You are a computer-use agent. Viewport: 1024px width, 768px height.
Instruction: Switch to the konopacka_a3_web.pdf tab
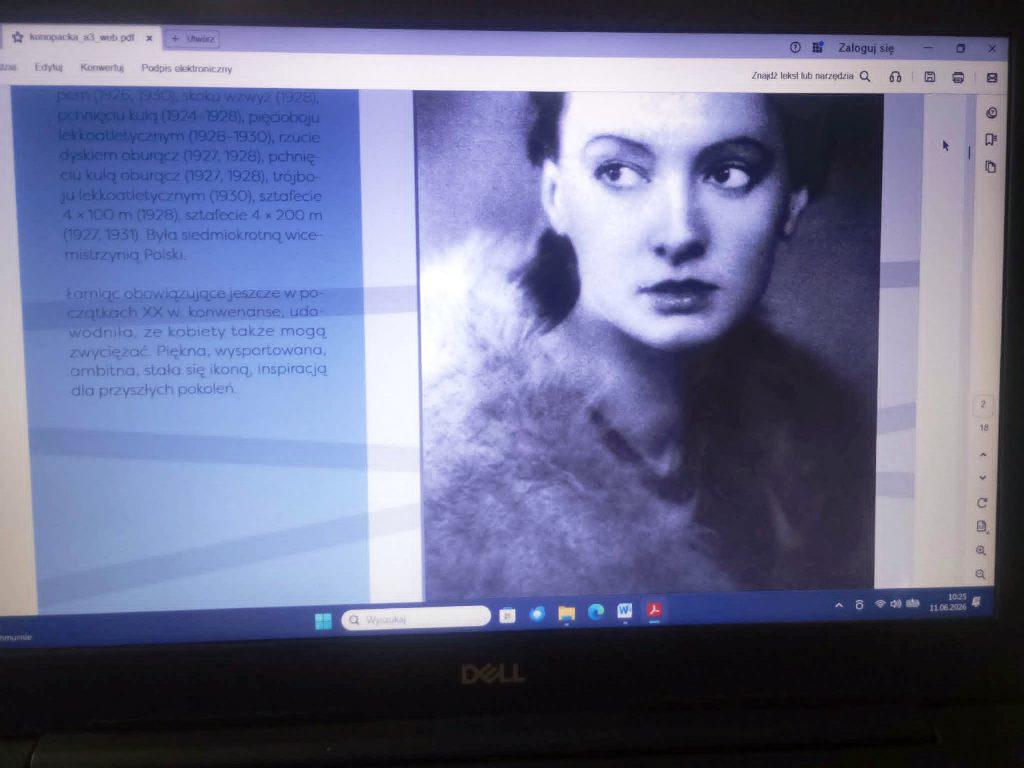click(x=82, y=38)
